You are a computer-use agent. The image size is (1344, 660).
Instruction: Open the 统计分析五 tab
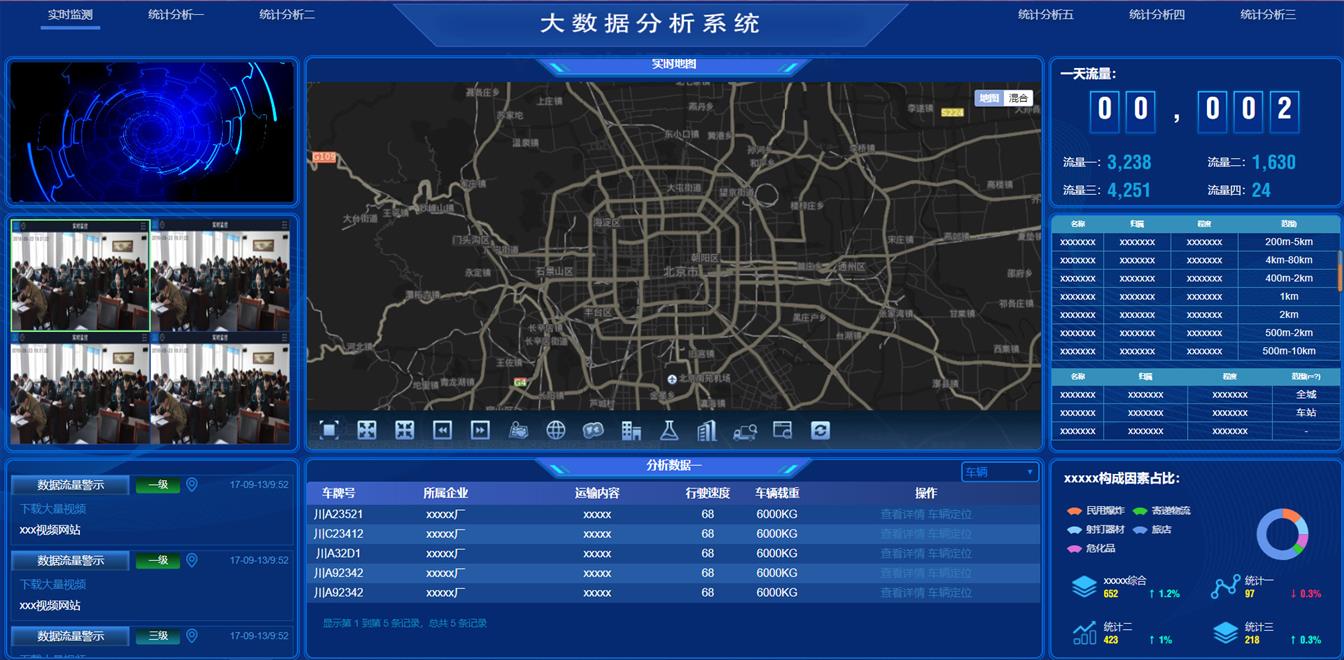[1046, 15]
